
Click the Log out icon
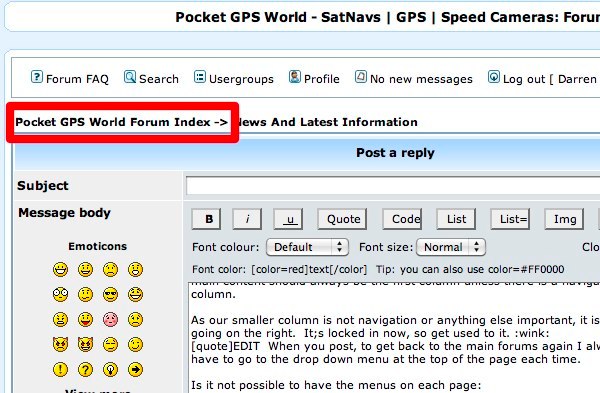[494, 77]
